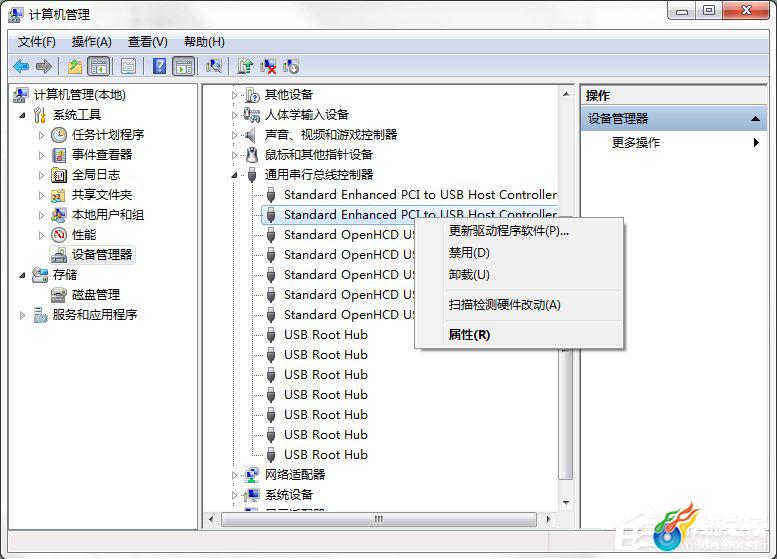Click the Disable device toolbar icon with down arrow

(x=291, y=66)
